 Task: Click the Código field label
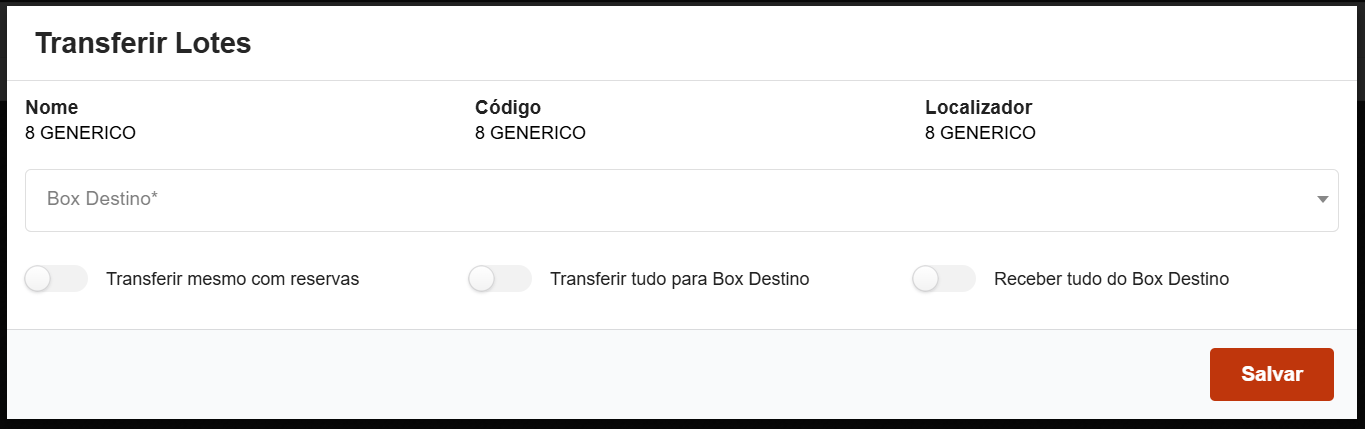[x=508, y=107]
